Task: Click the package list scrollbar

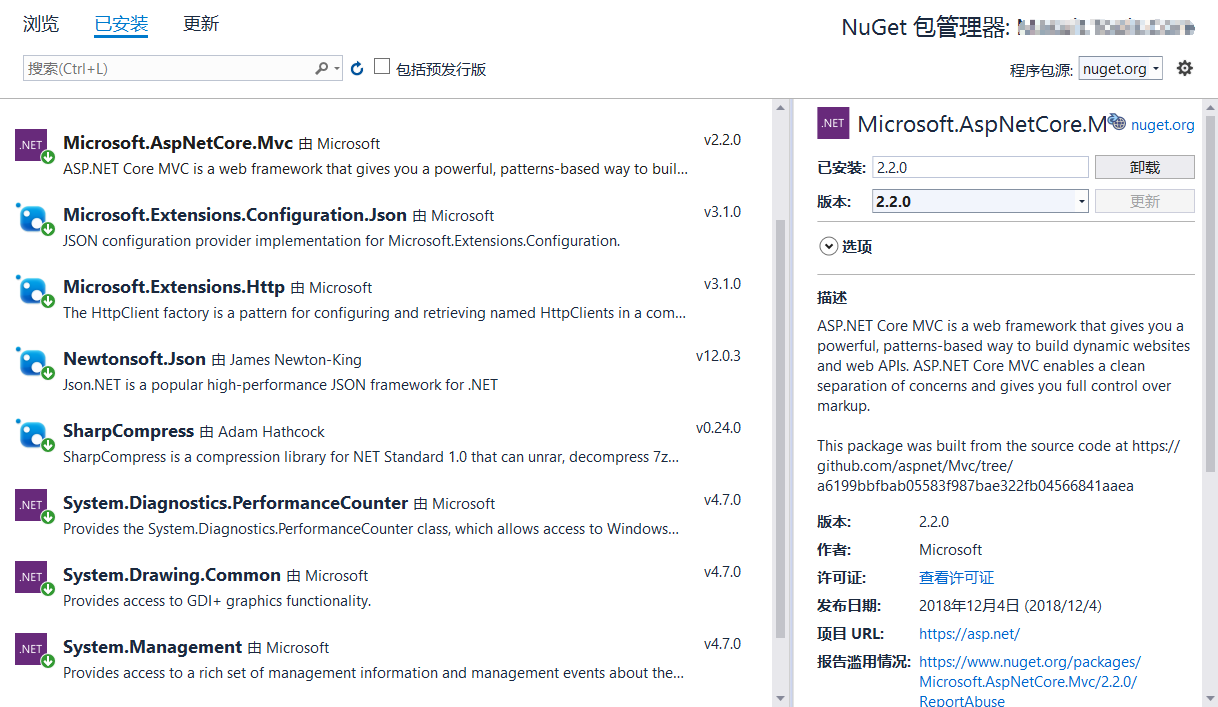Action: [782, 400]
